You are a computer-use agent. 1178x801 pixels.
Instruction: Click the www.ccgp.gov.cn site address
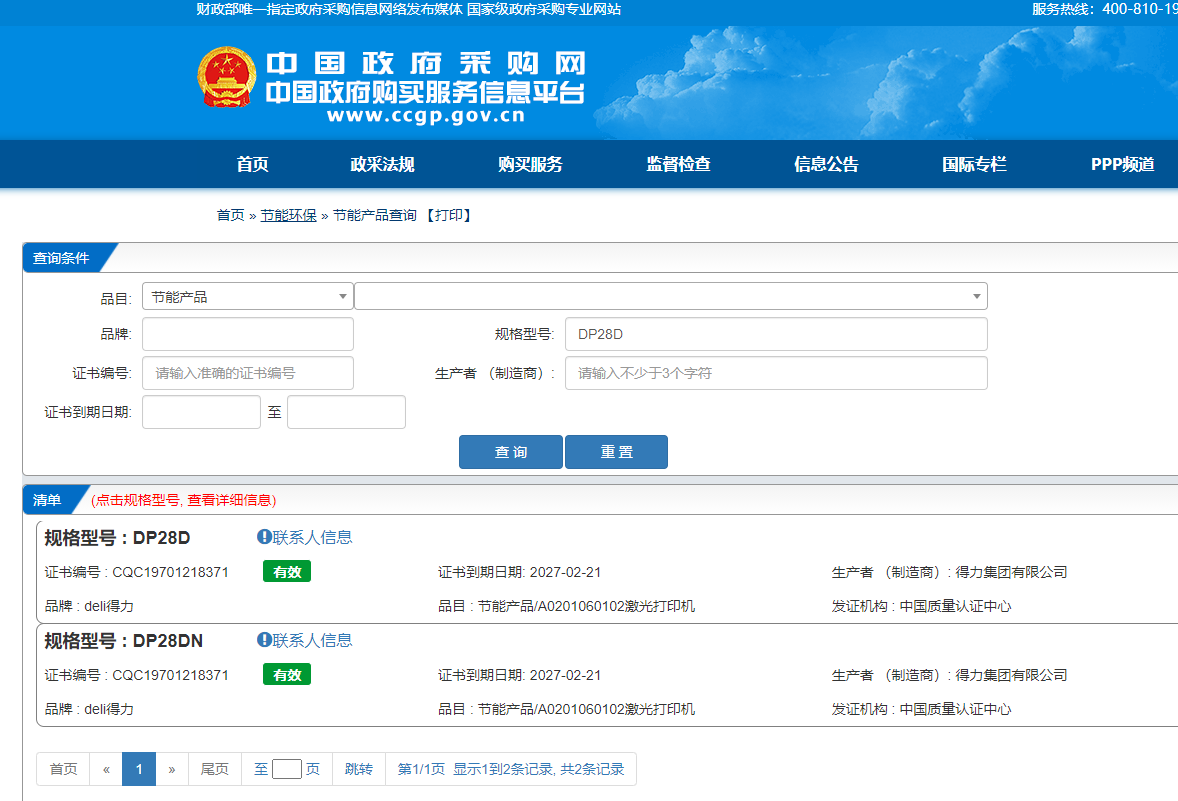(426, 116)
